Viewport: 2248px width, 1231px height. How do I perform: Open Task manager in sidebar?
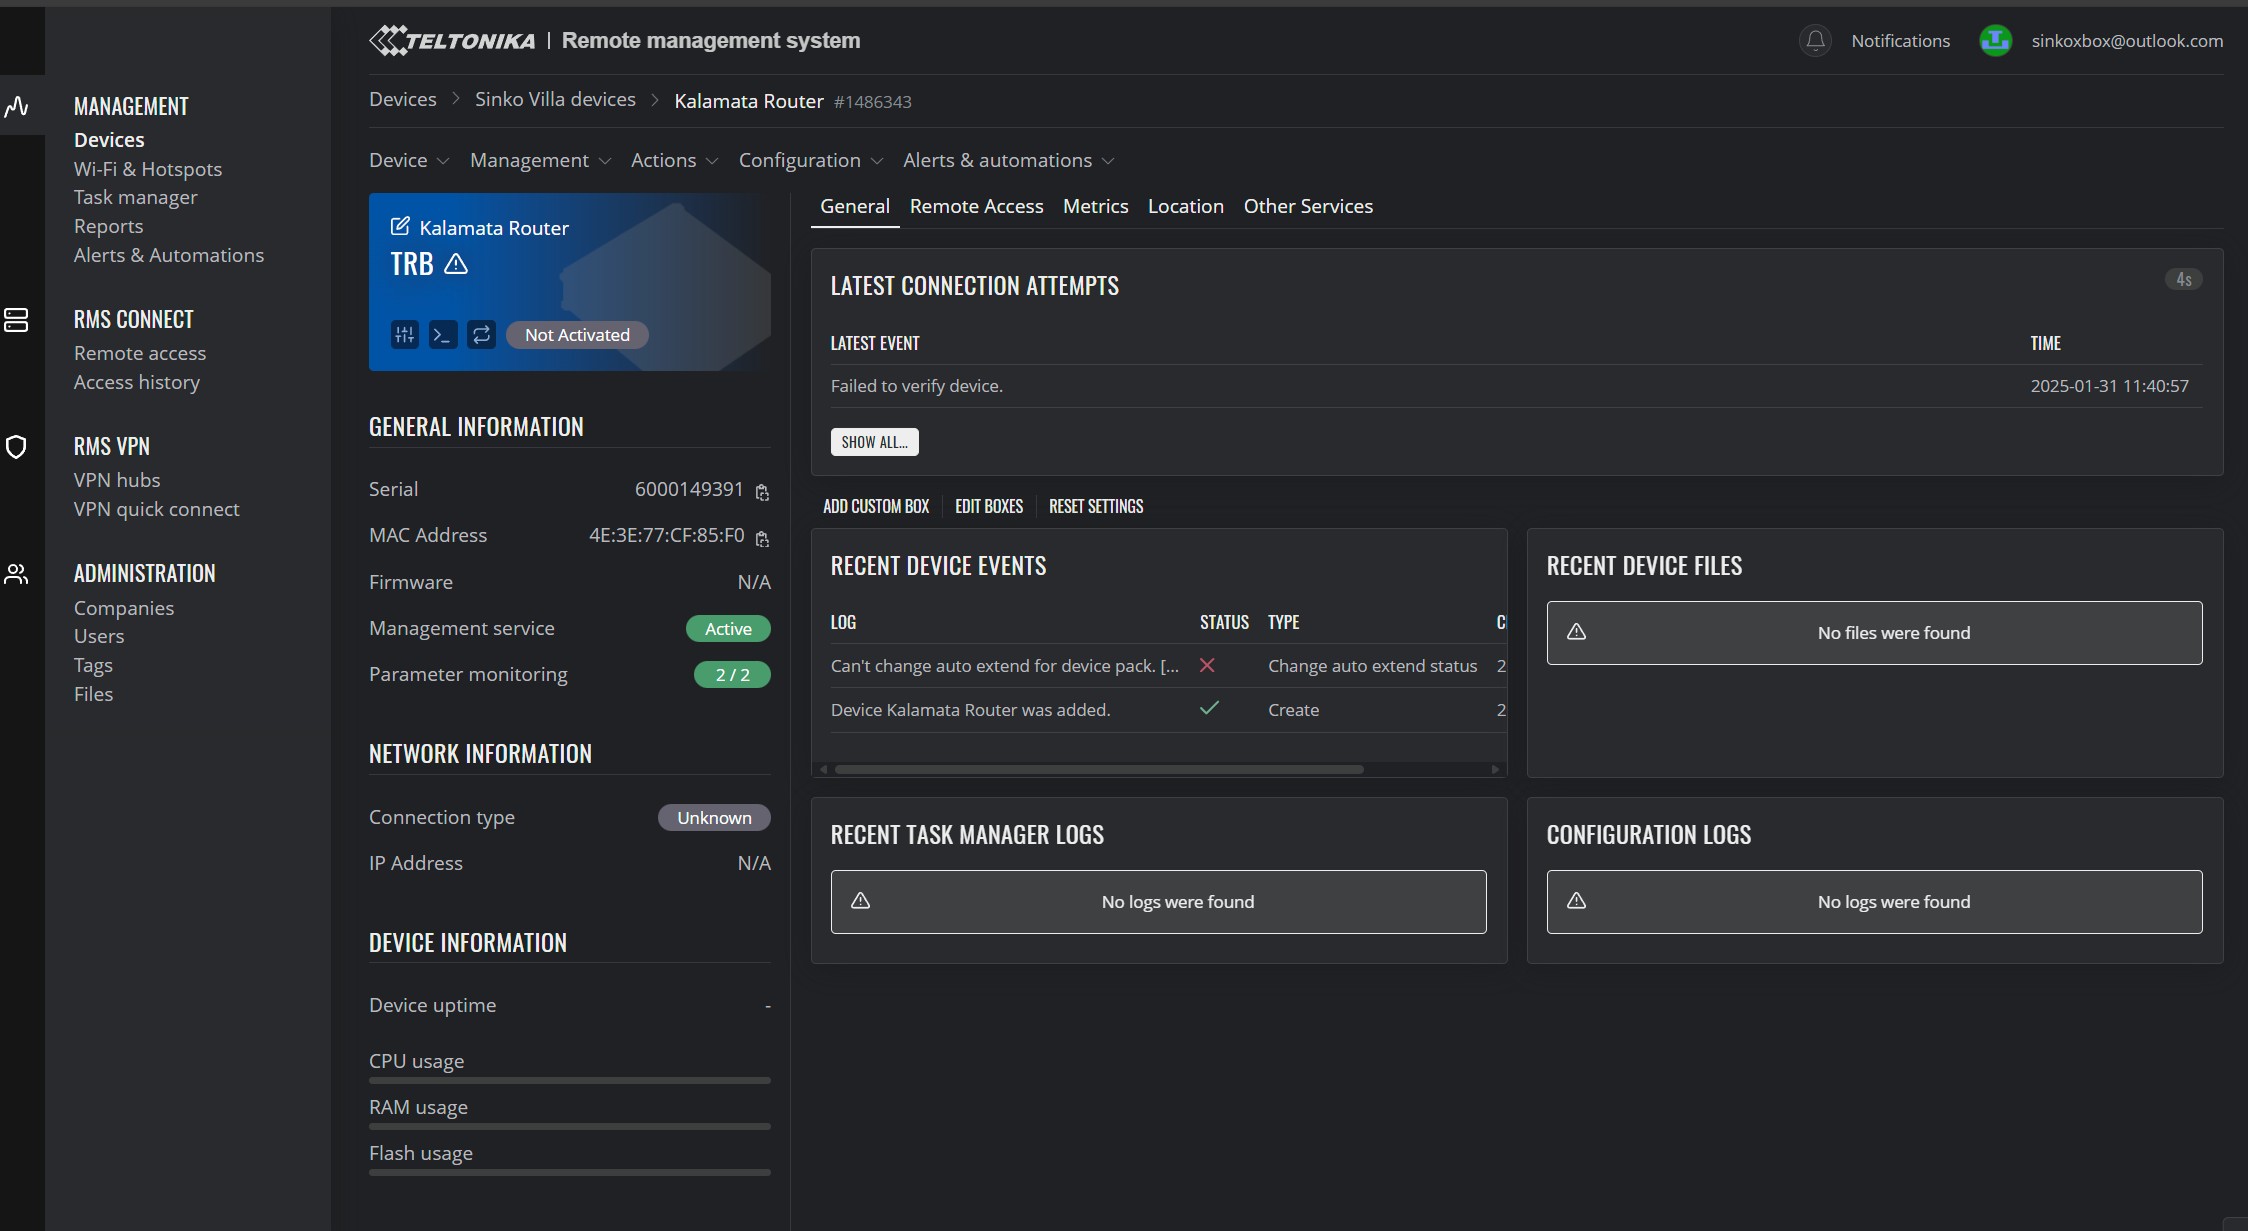pos(136,197)
